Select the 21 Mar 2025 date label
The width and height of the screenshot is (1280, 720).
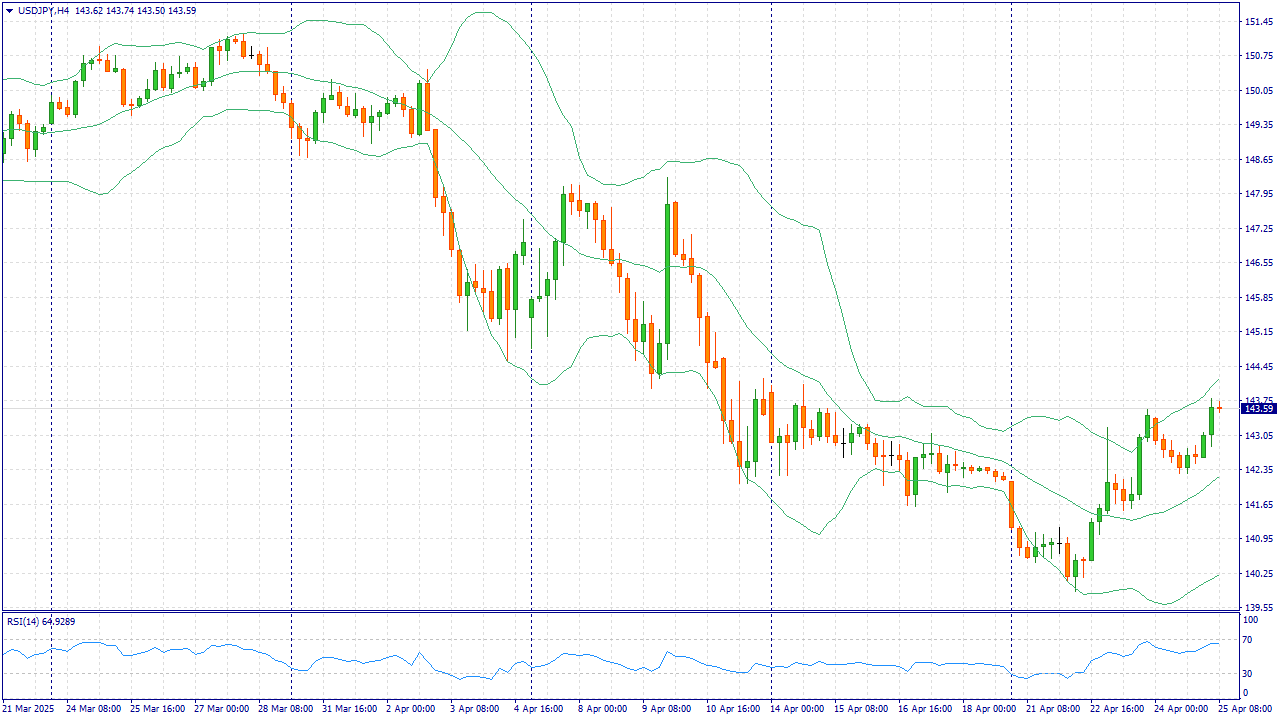(30, 708)
